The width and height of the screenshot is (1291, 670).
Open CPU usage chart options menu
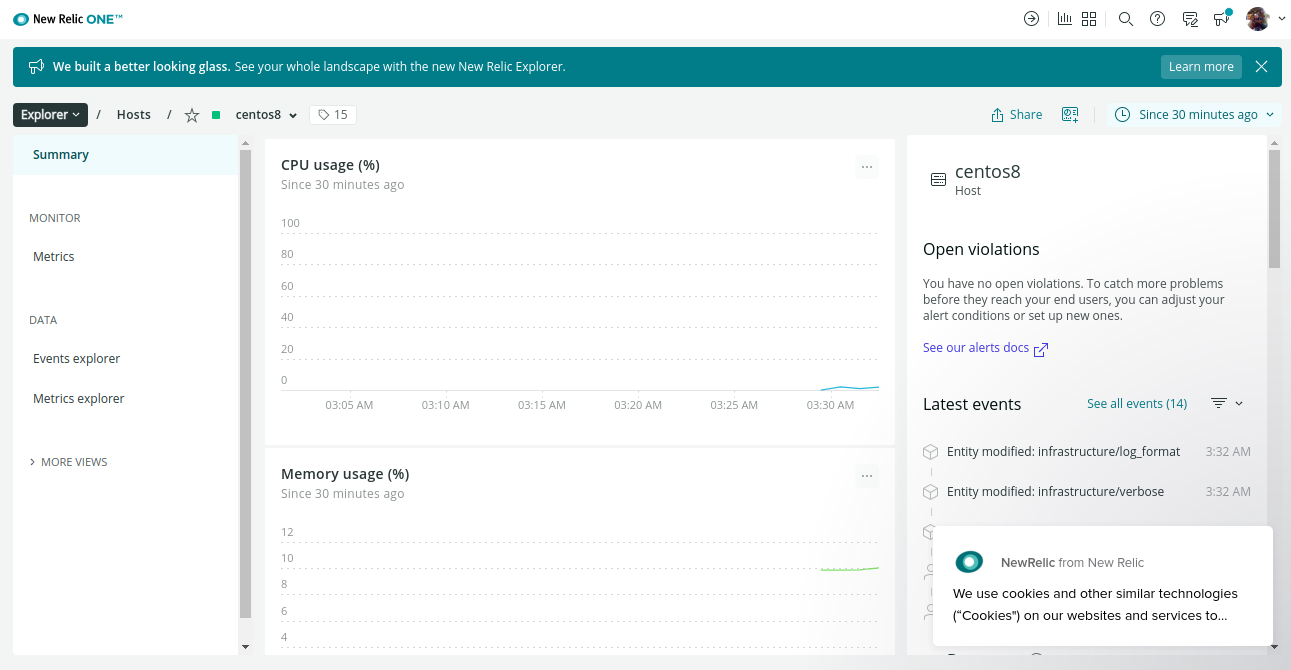pos(867,167)
